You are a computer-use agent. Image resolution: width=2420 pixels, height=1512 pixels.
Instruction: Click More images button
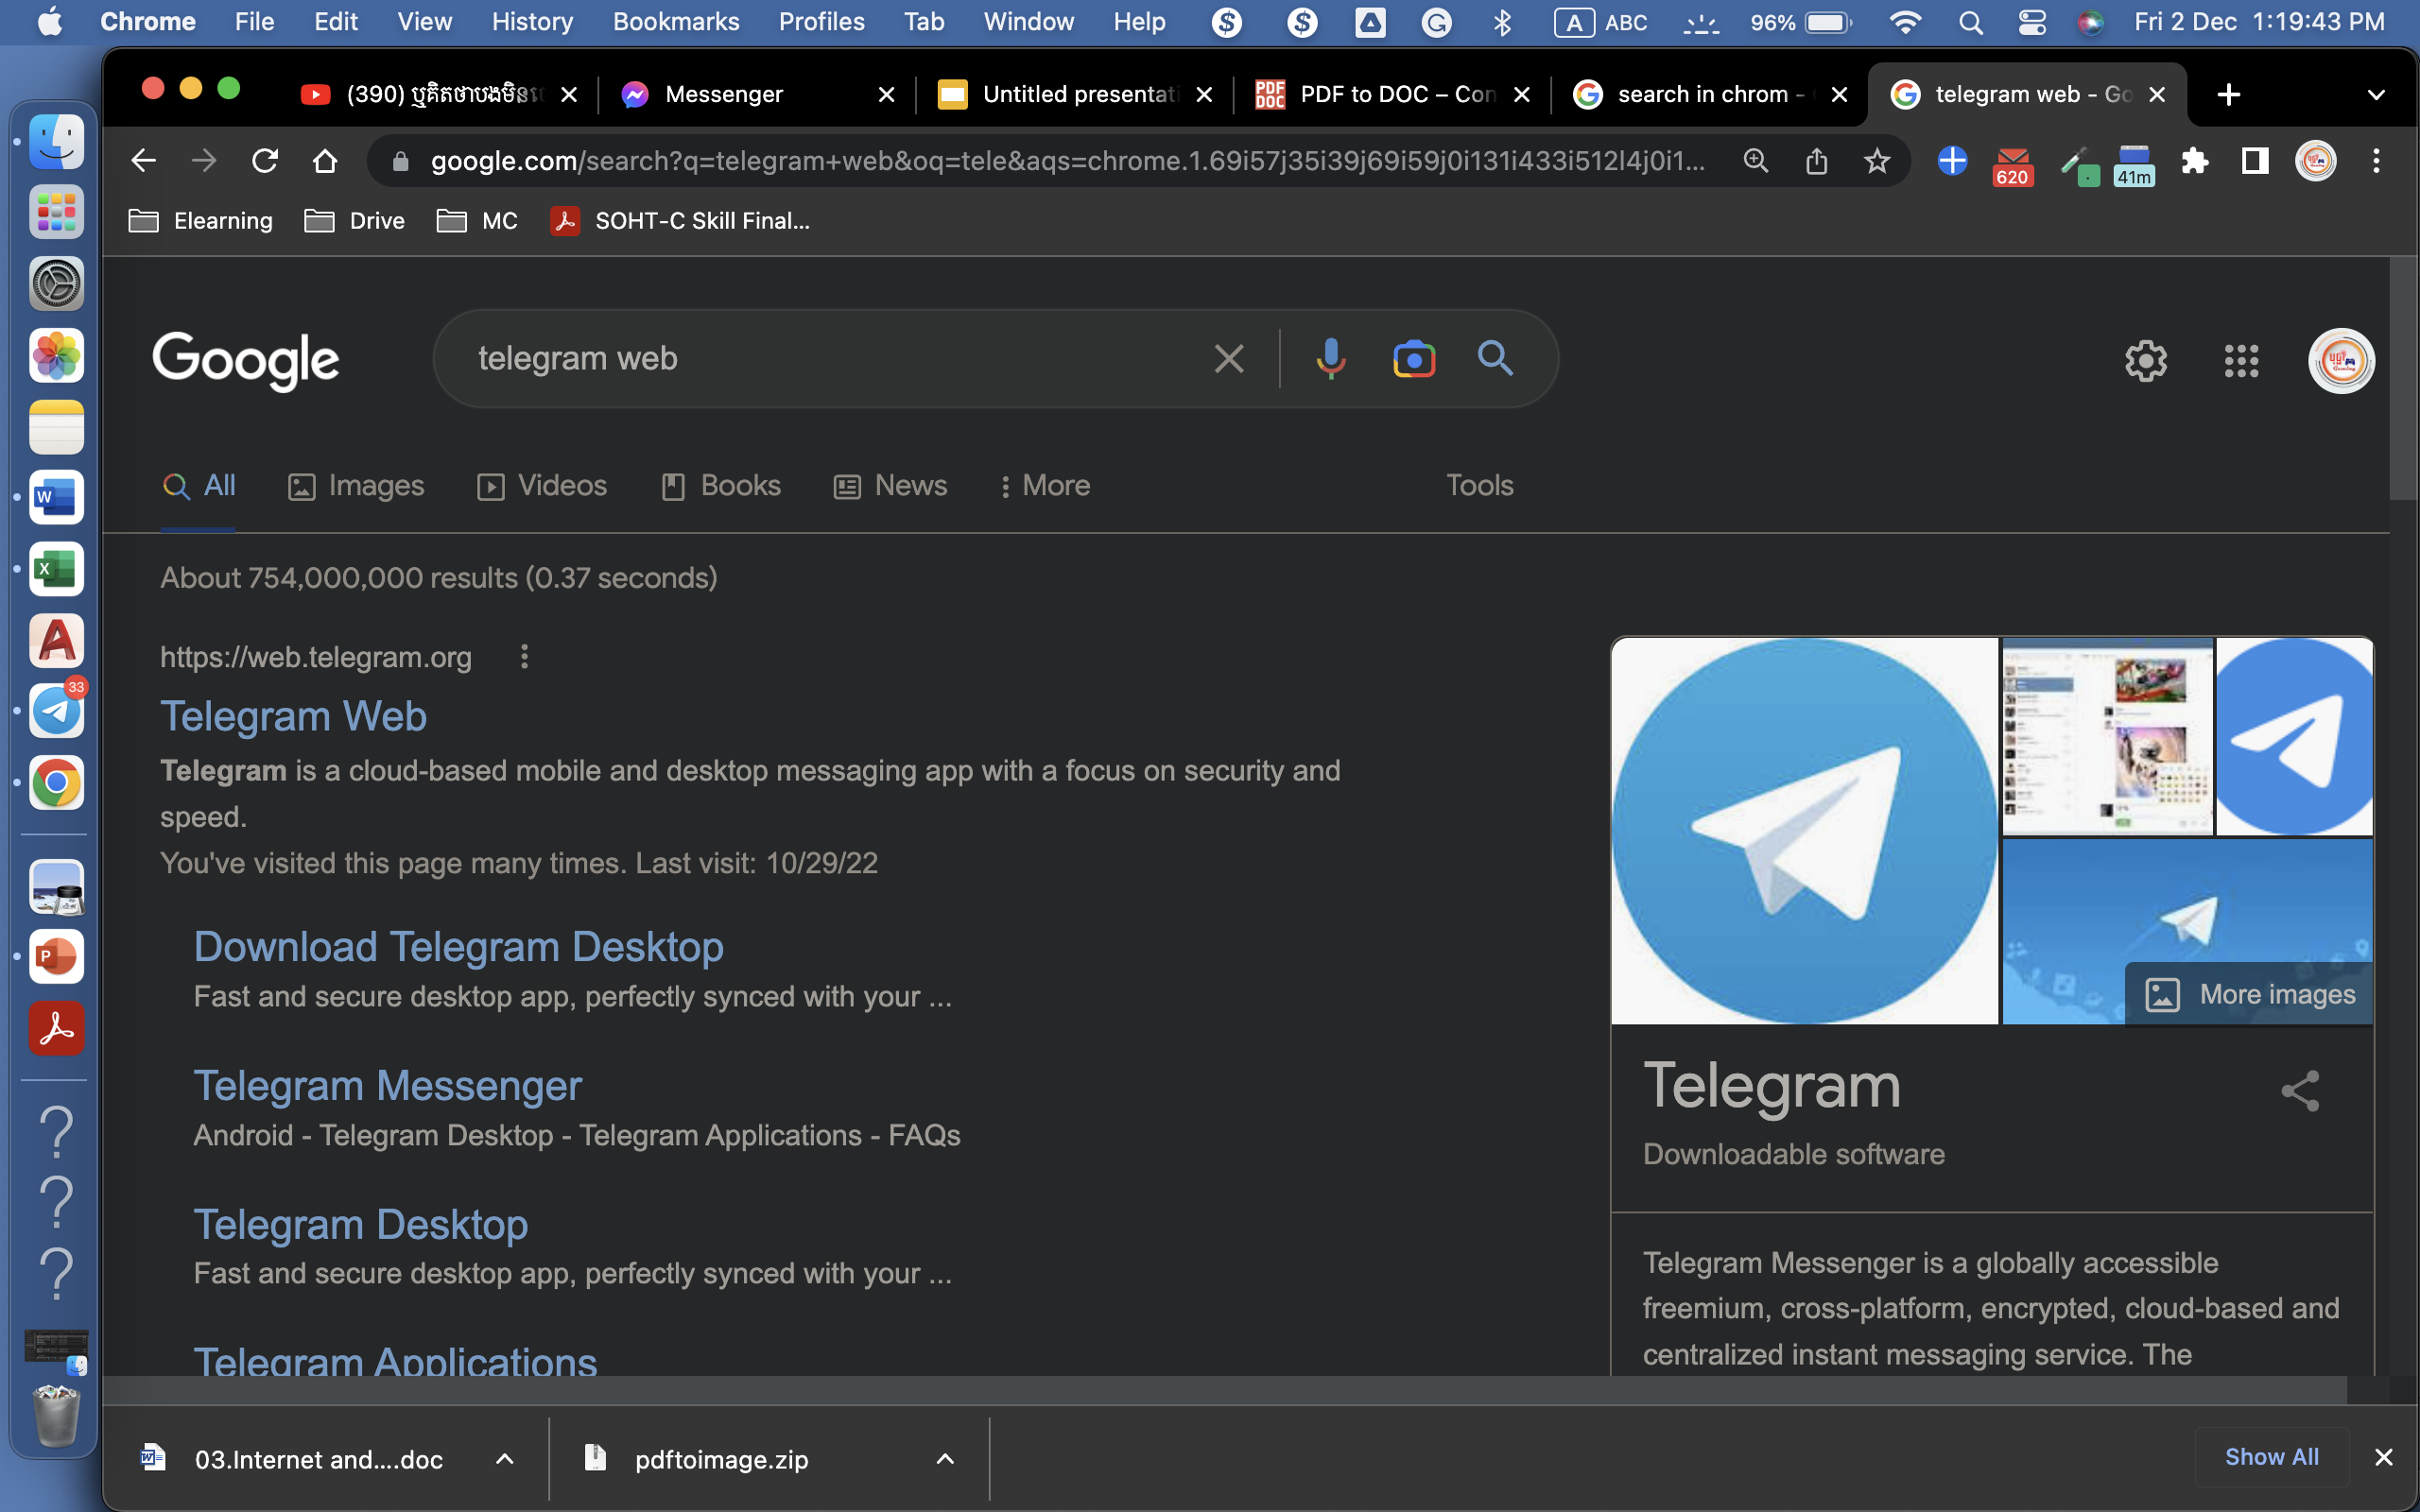click(2250, 994)
